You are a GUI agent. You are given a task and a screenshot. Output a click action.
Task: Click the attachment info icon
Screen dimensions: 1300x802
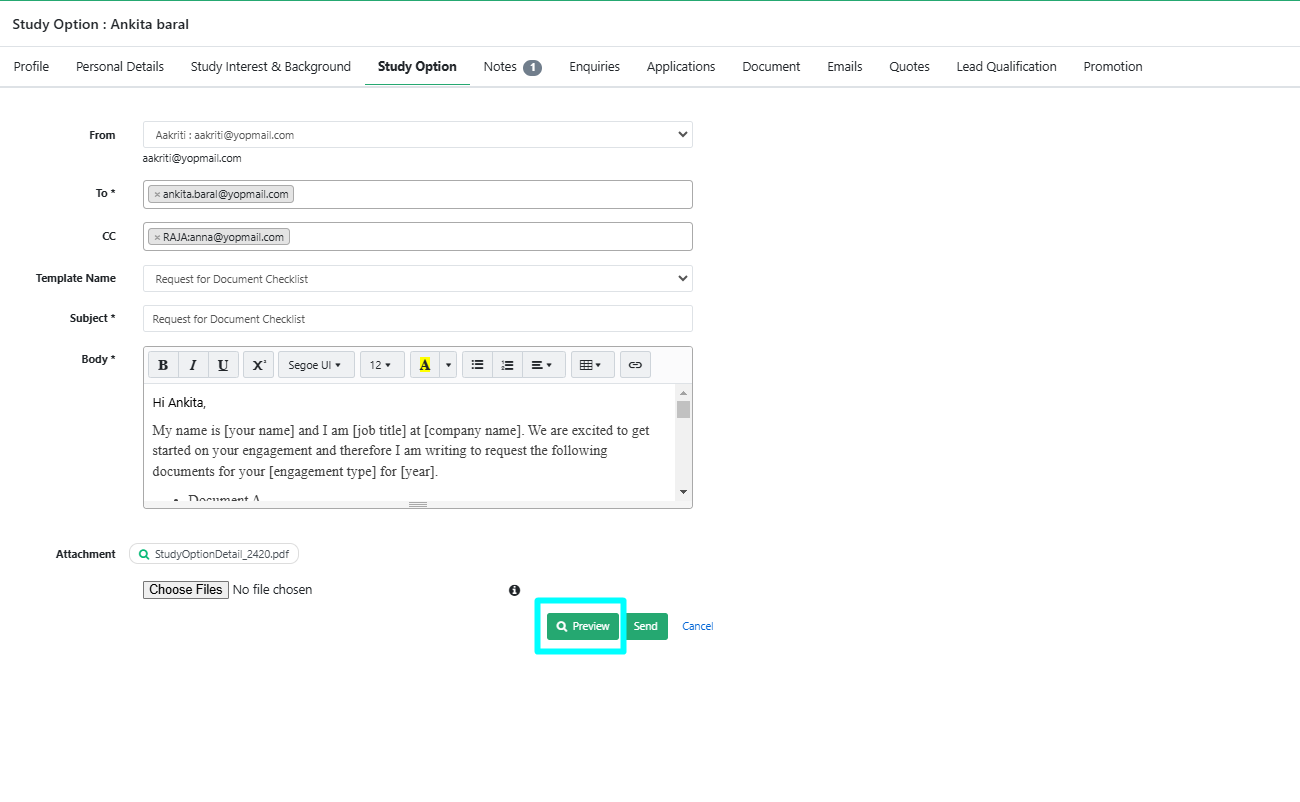coord(514,590)
